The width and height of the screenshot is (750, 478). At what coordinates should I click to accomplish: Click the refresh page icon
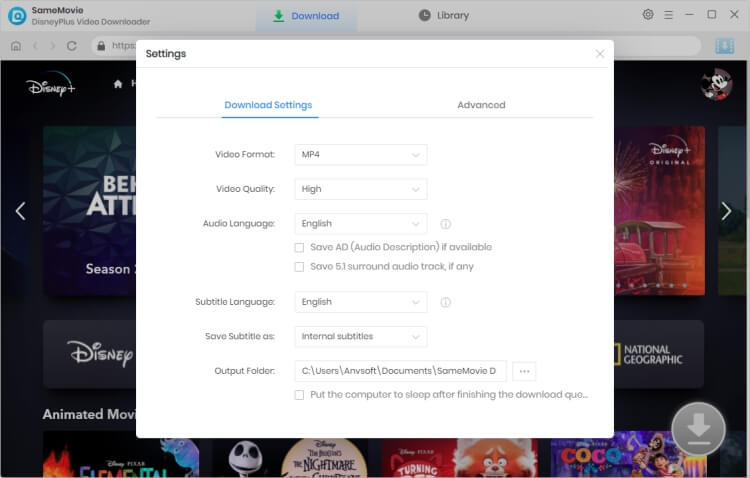click(x=72, y=46)
